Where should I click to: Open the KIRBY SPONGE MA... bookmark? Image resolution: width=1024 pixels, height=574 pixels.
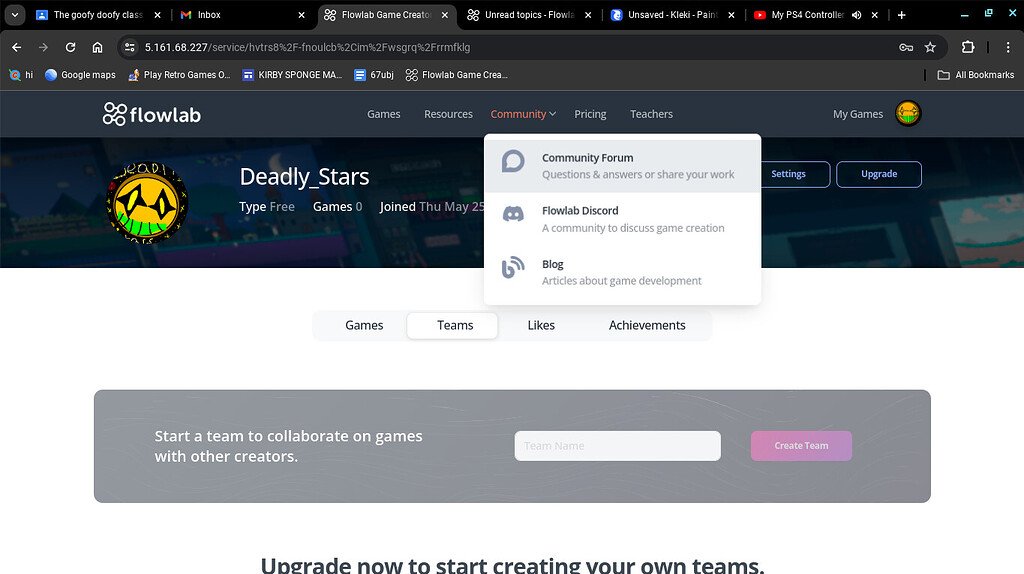pos(293,75)
